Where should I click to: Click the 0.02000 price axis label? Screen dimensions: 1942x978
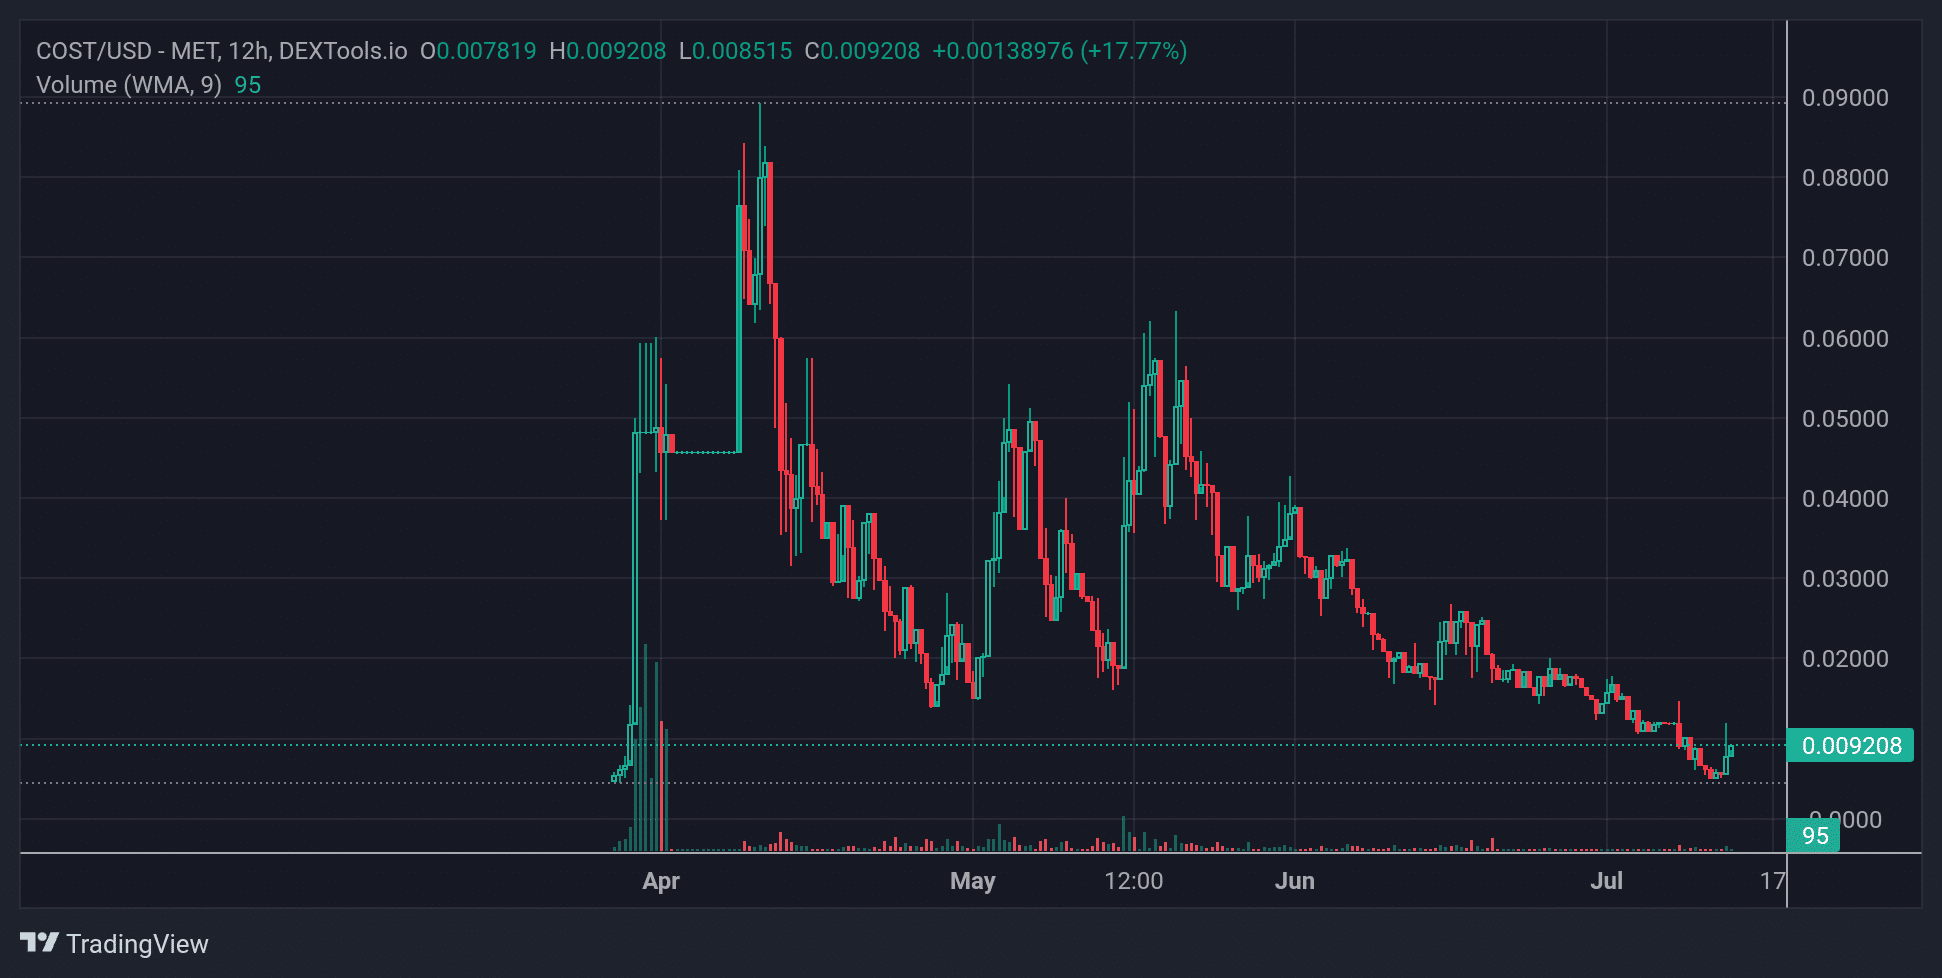coord(1845,659)
